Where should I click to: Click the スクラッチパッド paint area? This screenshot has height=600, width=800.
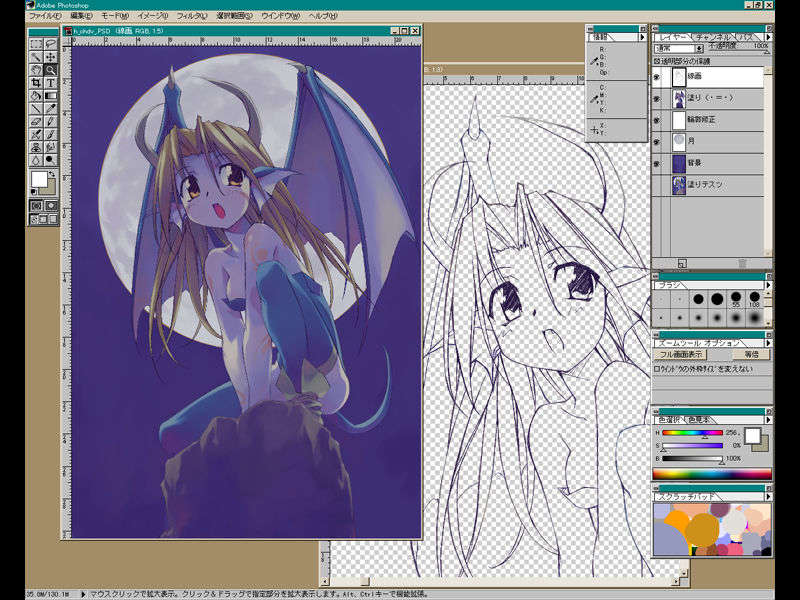[x=712, y=529]
